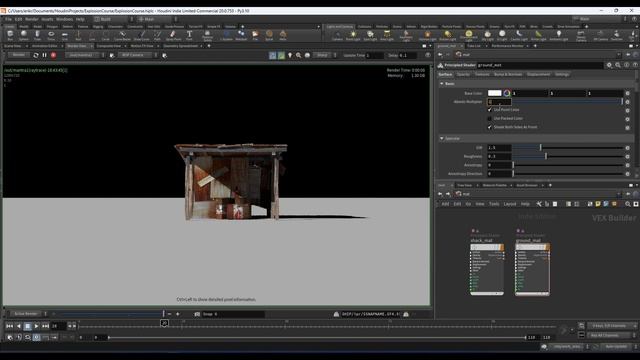Click the Albedo Multiplier input field
640x360 pixels.
coord(499,102)
